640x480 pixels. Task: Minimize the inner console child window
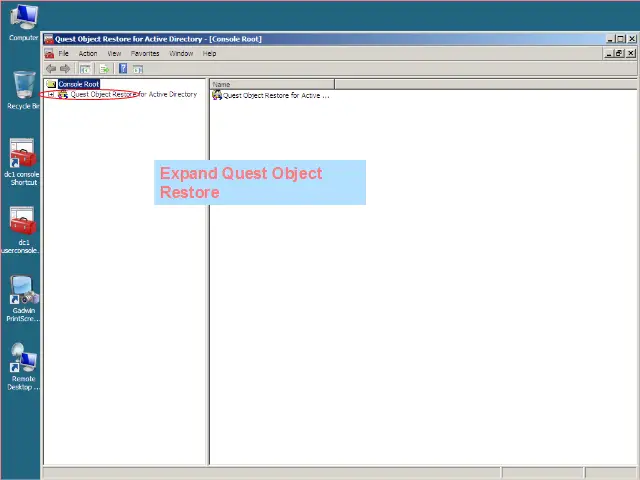(609, 53)
